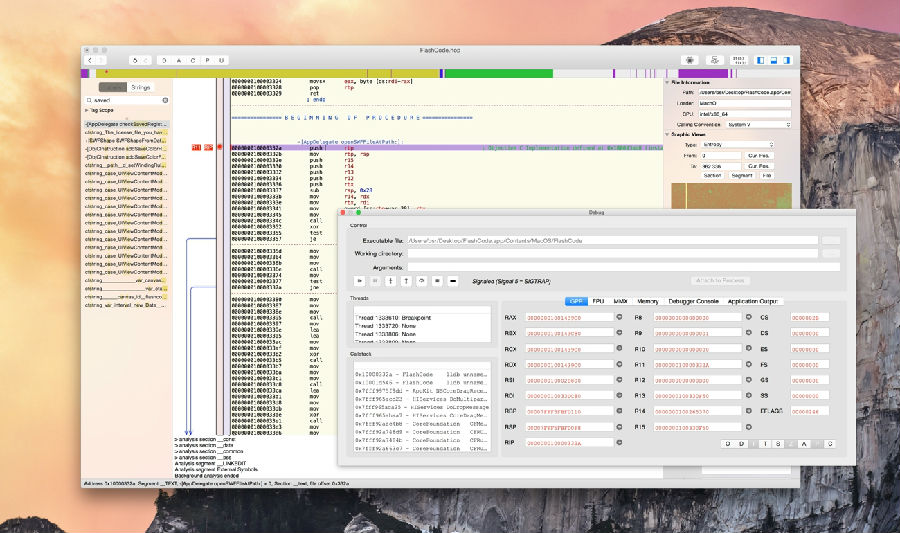
Task: Click the back navigation arrow in toolbar
Action: (90, 61)
